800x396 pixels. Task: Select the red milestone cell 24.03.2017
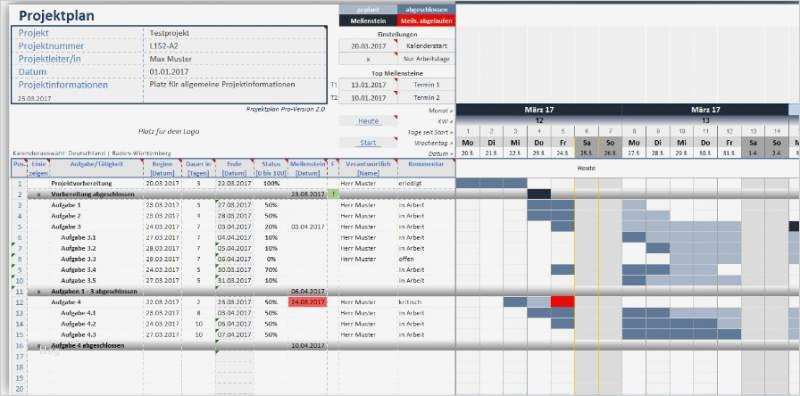coord(308,302)
